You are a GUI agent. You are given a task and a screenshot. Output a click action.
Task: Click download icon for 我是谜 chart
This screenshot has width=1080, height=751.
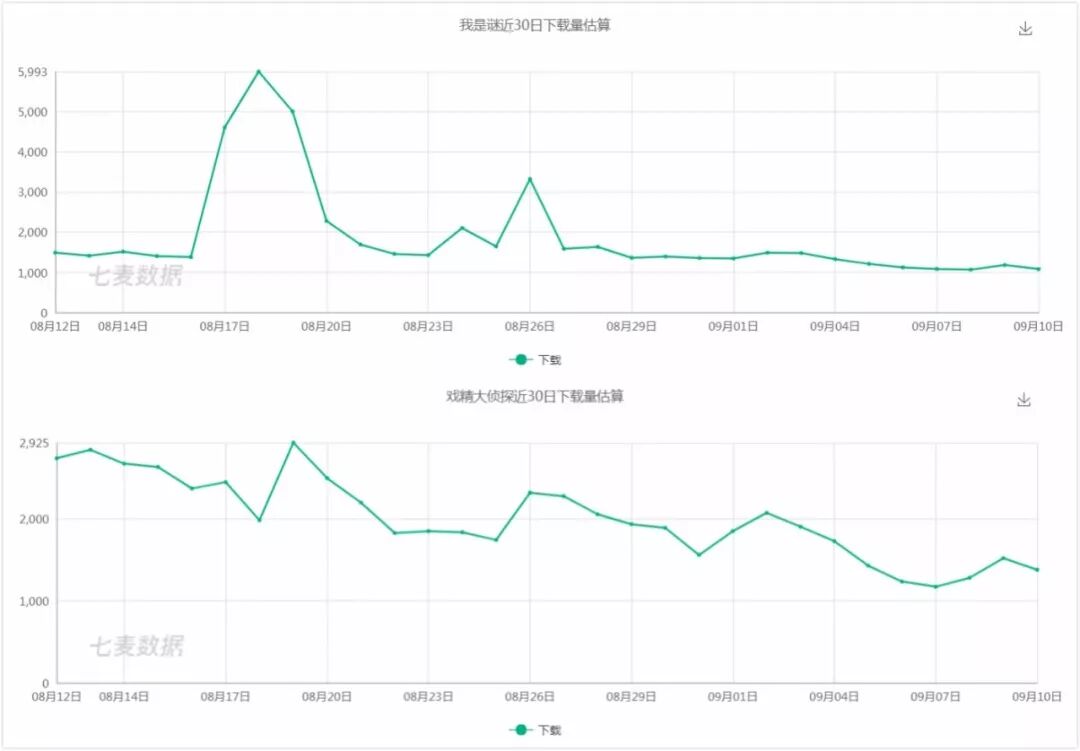[x=1025, y=29]
